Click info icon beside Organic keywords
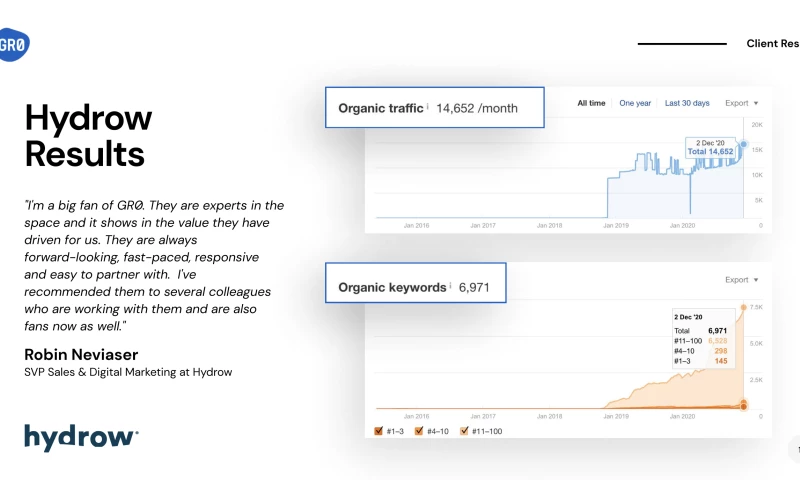This screenshot has width=800, height=480. pyautogui.click(x=450, y=286)
